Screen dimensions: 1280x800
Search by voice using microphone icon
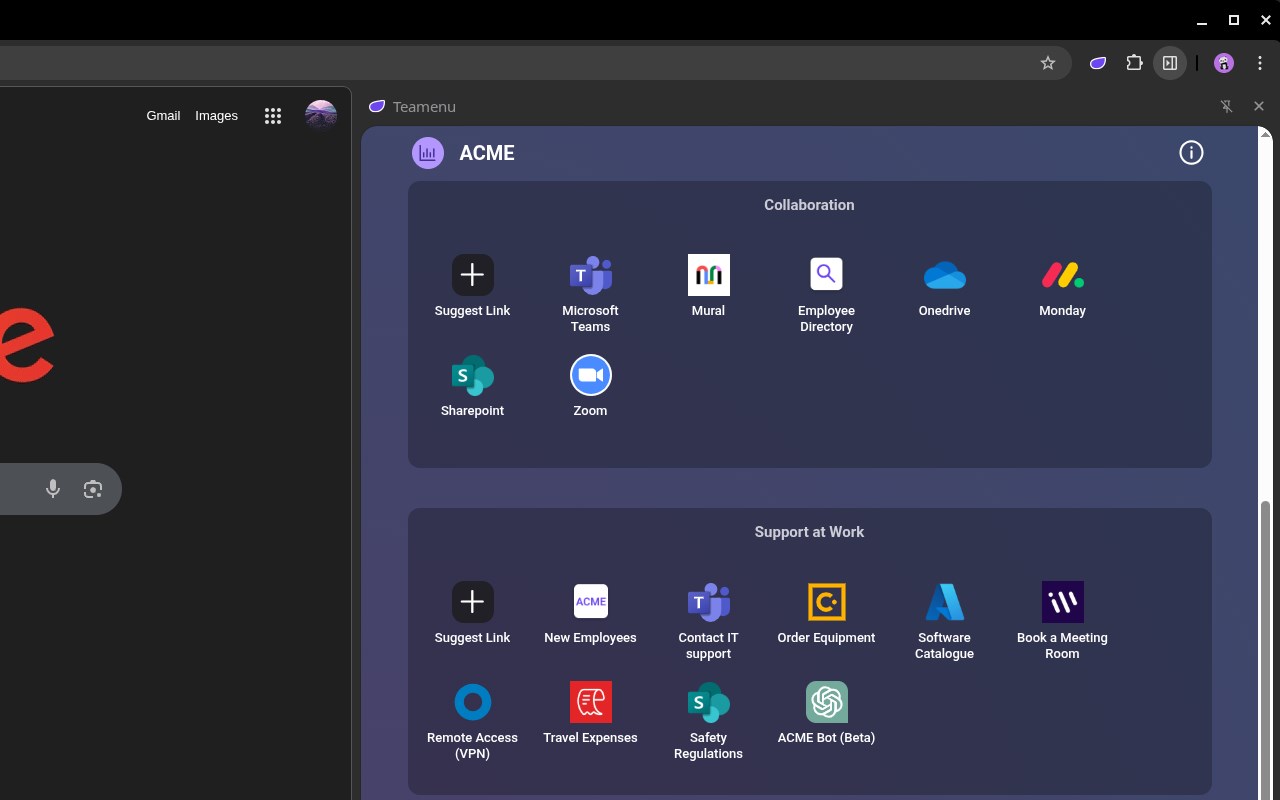[53, 489]
